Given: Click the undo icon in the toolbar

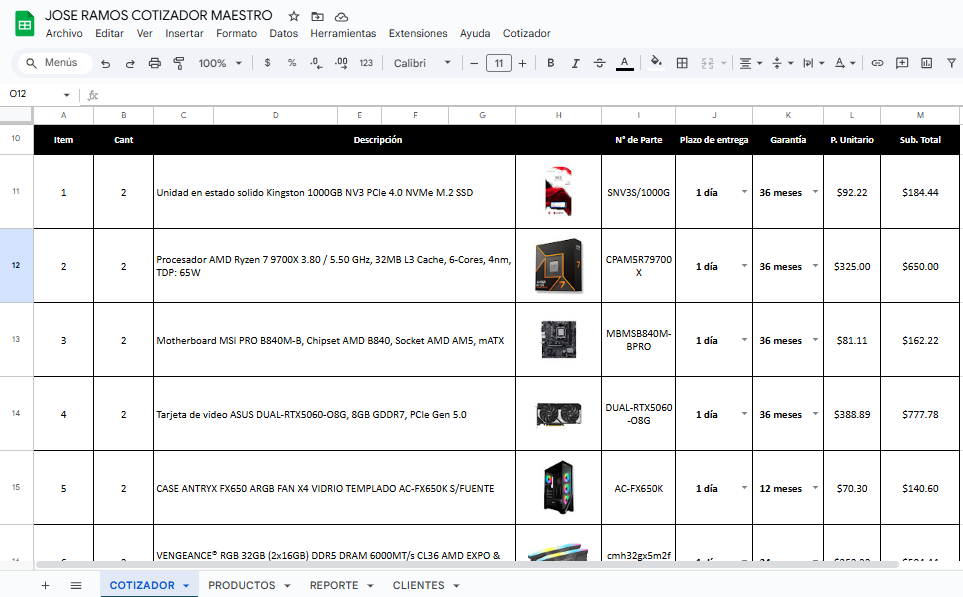Looking at the screenshot, I should (106, 63).
